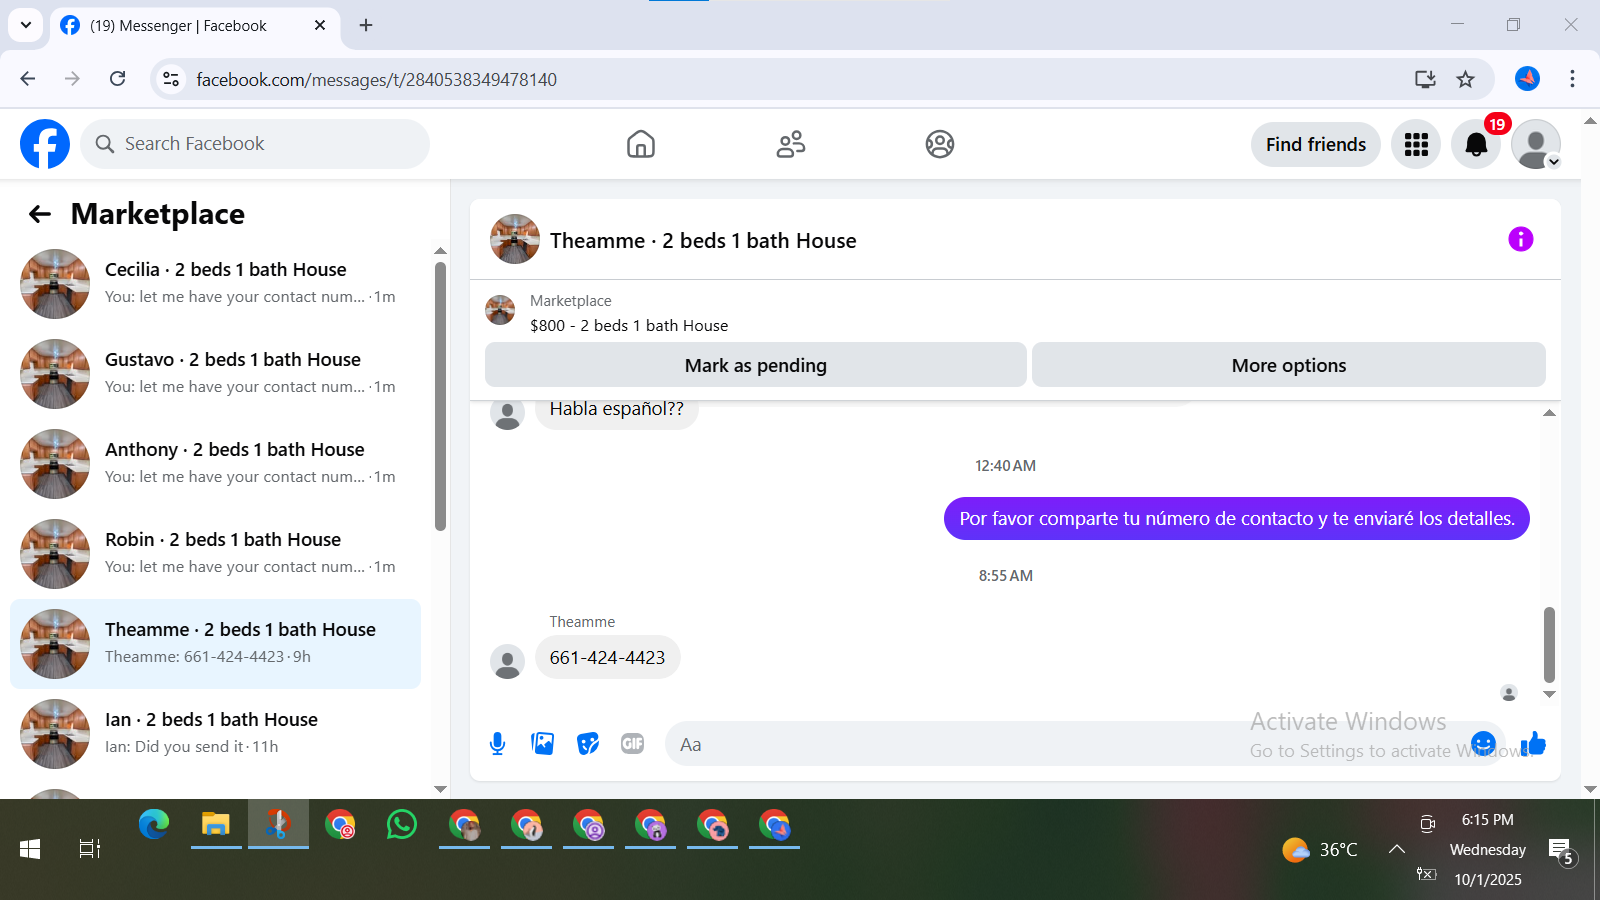This screenshot has width=1600, height=900.
Task: Open the tab search dropdown
Action: point(26,25)
